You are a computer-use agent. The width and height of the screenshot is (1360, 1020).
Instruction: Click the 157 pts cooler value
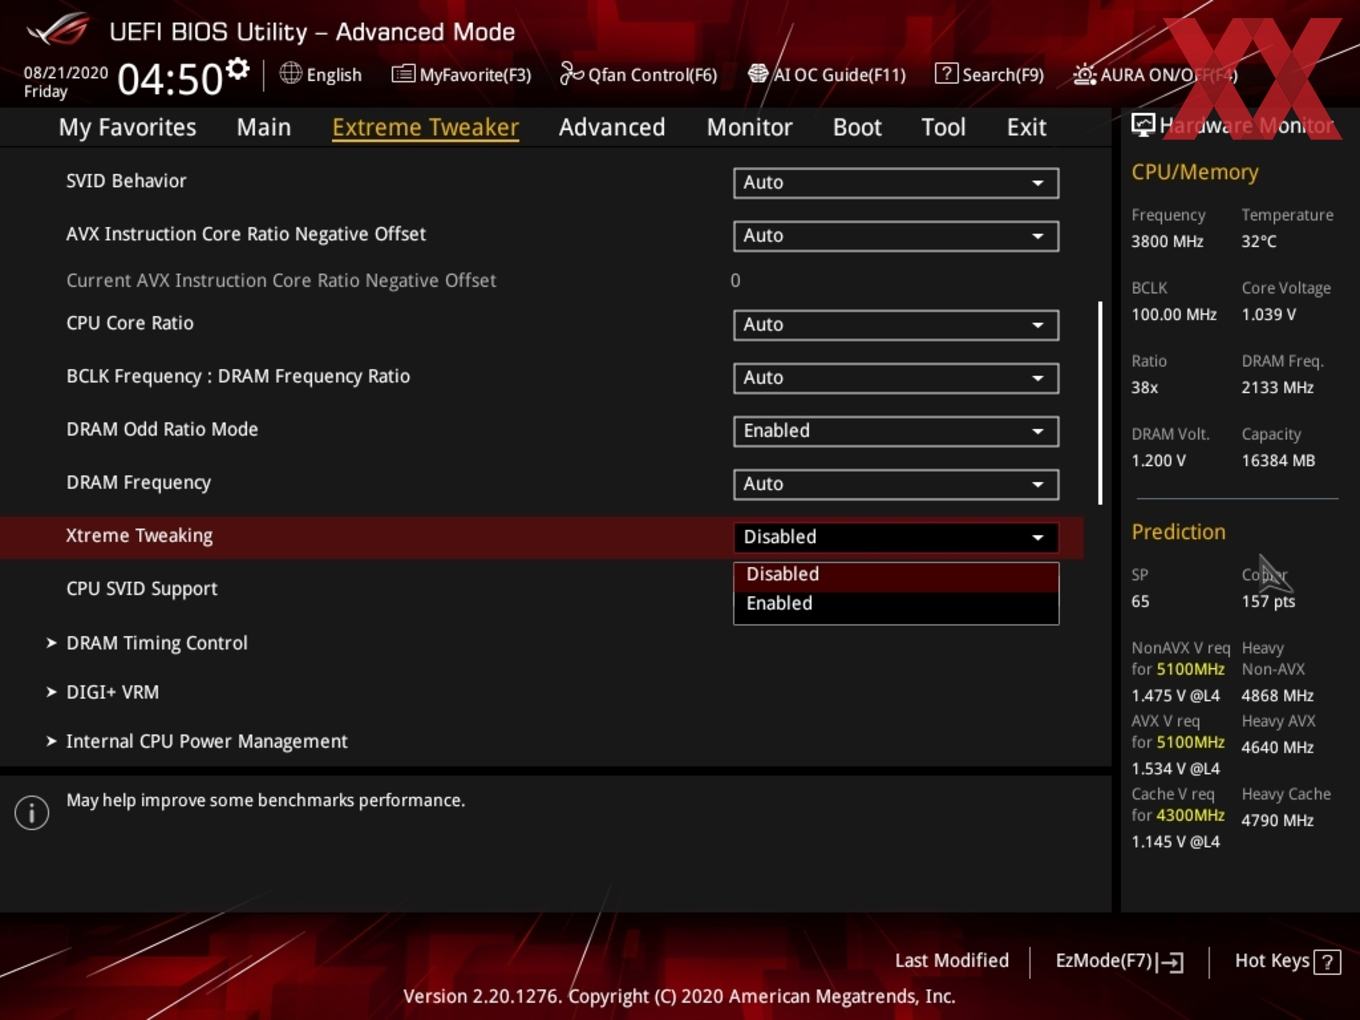pos(1268,601)
